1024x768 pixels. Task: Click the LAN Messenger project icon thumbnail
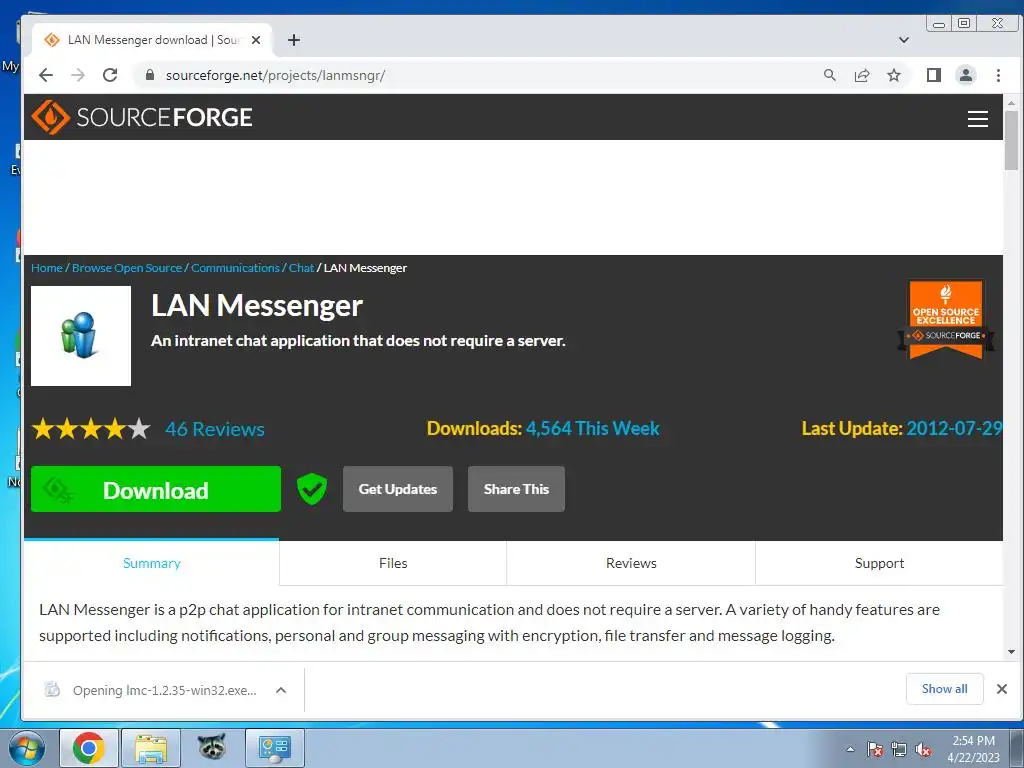(x=81, y=336)
